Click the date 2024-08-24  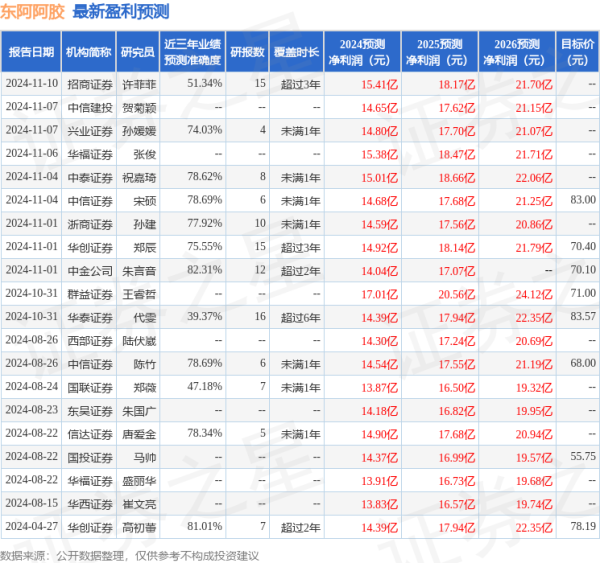(x=32, y=386)
